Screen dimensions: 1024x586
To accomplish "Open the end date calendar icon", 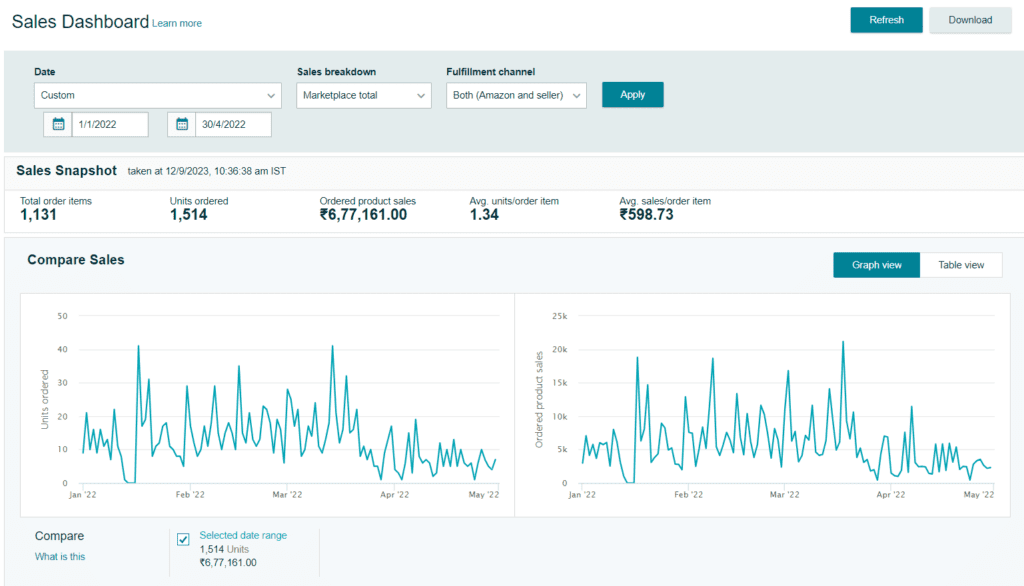I will click(182, 124).
